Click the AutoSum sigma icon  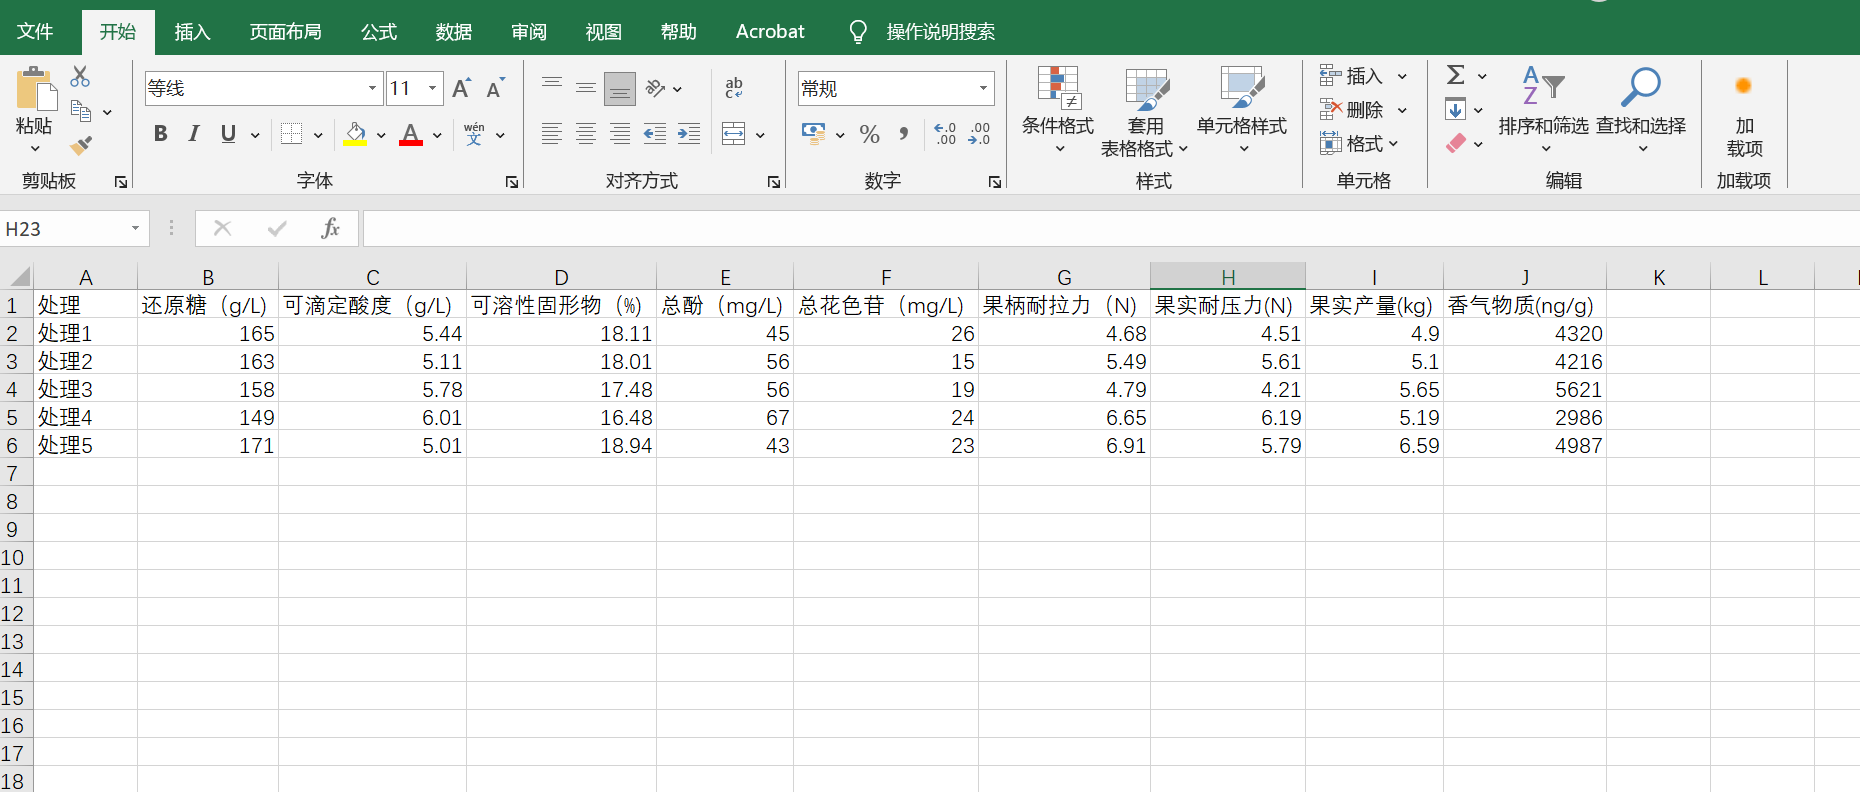click(x=1456, y=75)
